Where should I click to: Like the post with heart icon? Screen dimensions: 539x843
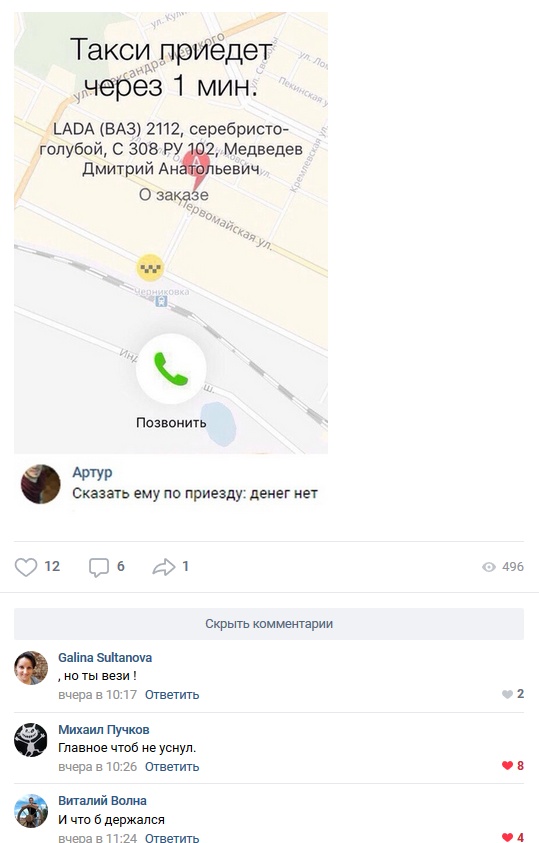tap(25, 567)
